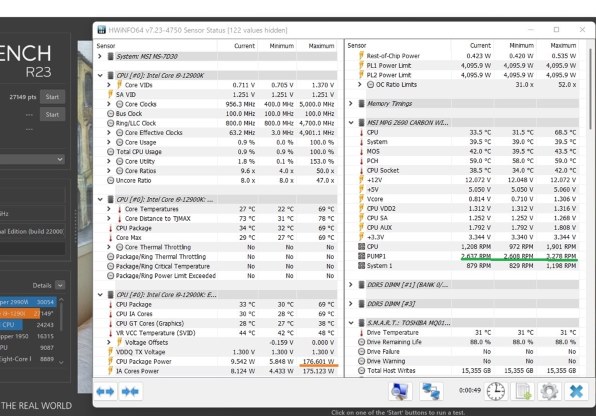Click the network connected computers icon in HWiNFO
The height and width of the screenshot is (416, 596).
[431, 391]
